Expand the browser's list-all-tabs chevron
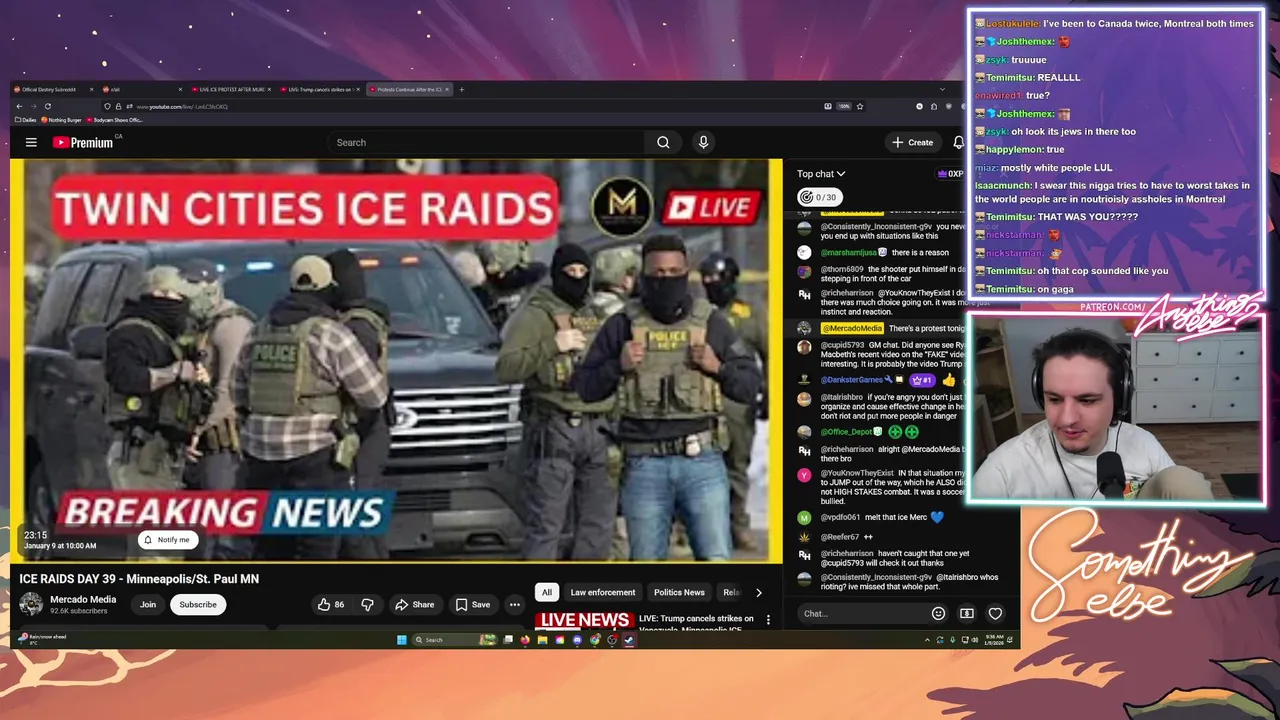 click(x=941, y=89)
